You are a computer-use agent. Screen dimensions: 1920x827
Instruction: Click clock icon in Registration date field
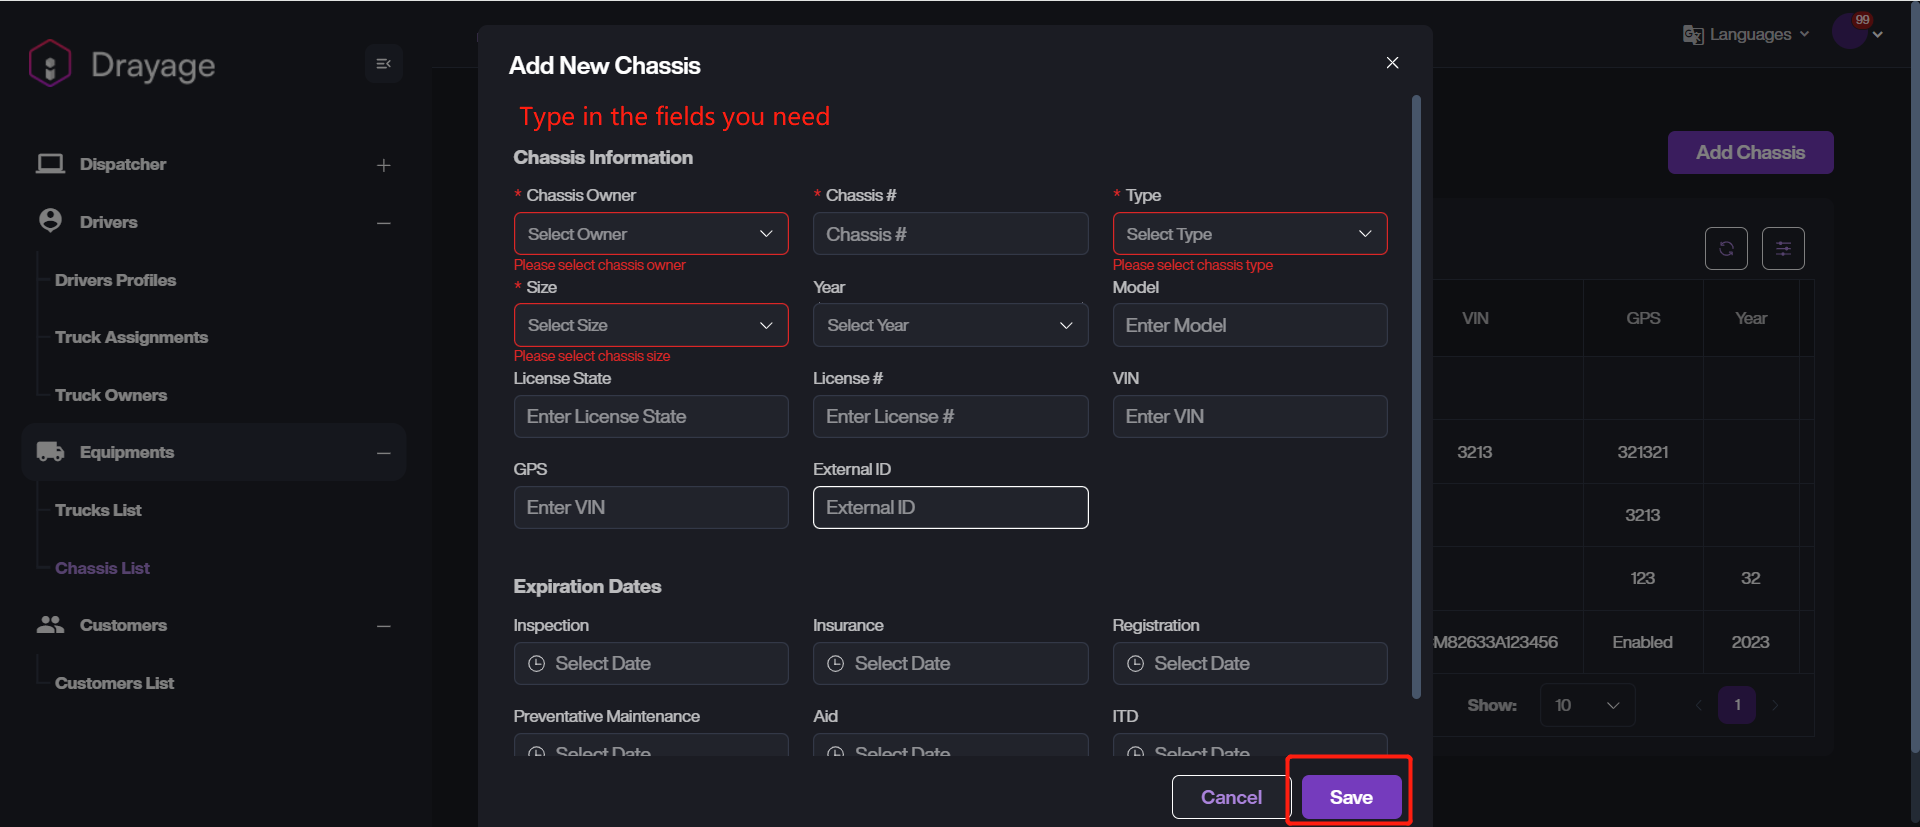click(1135, 664)
